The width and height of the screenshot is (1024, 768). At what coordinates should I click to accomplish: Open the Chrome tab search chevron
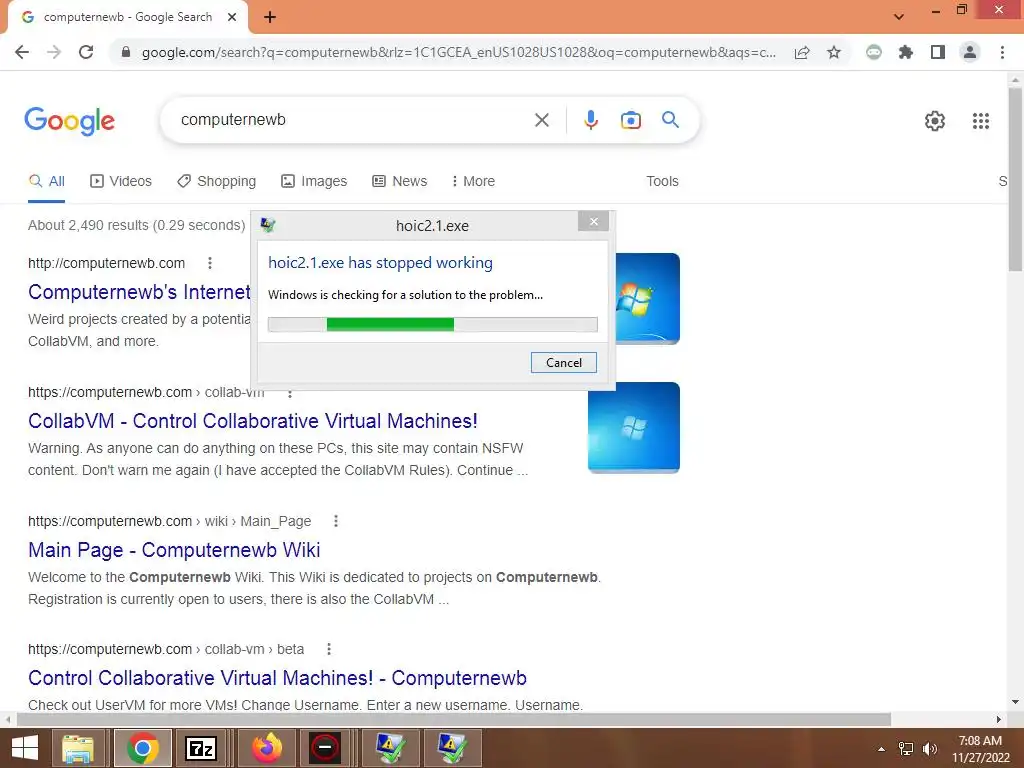(899, 17)
